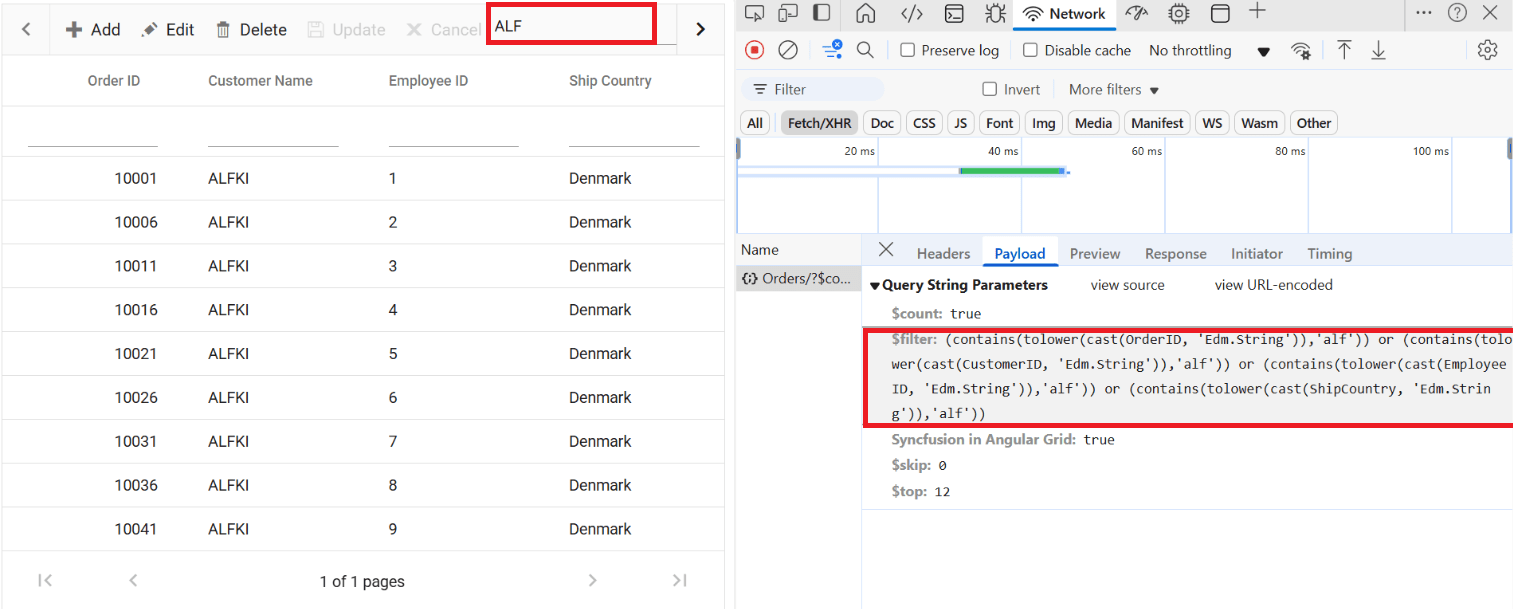
Task: Open DevTools help question mark icon
Action: [x=1457, y=12]
